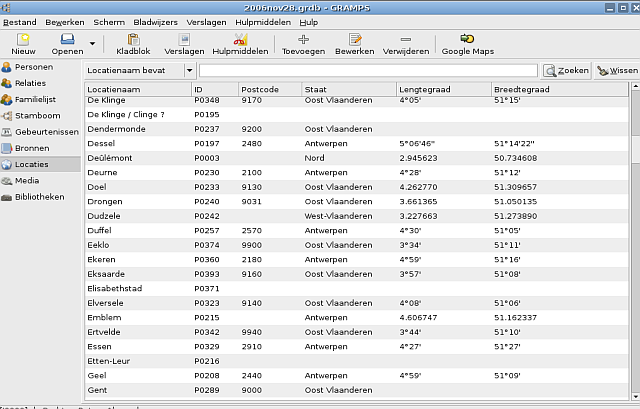Remove the selection with the Verwijderen icon
Image resolution: width=640 pixels, height=409 pixels.
406,43
